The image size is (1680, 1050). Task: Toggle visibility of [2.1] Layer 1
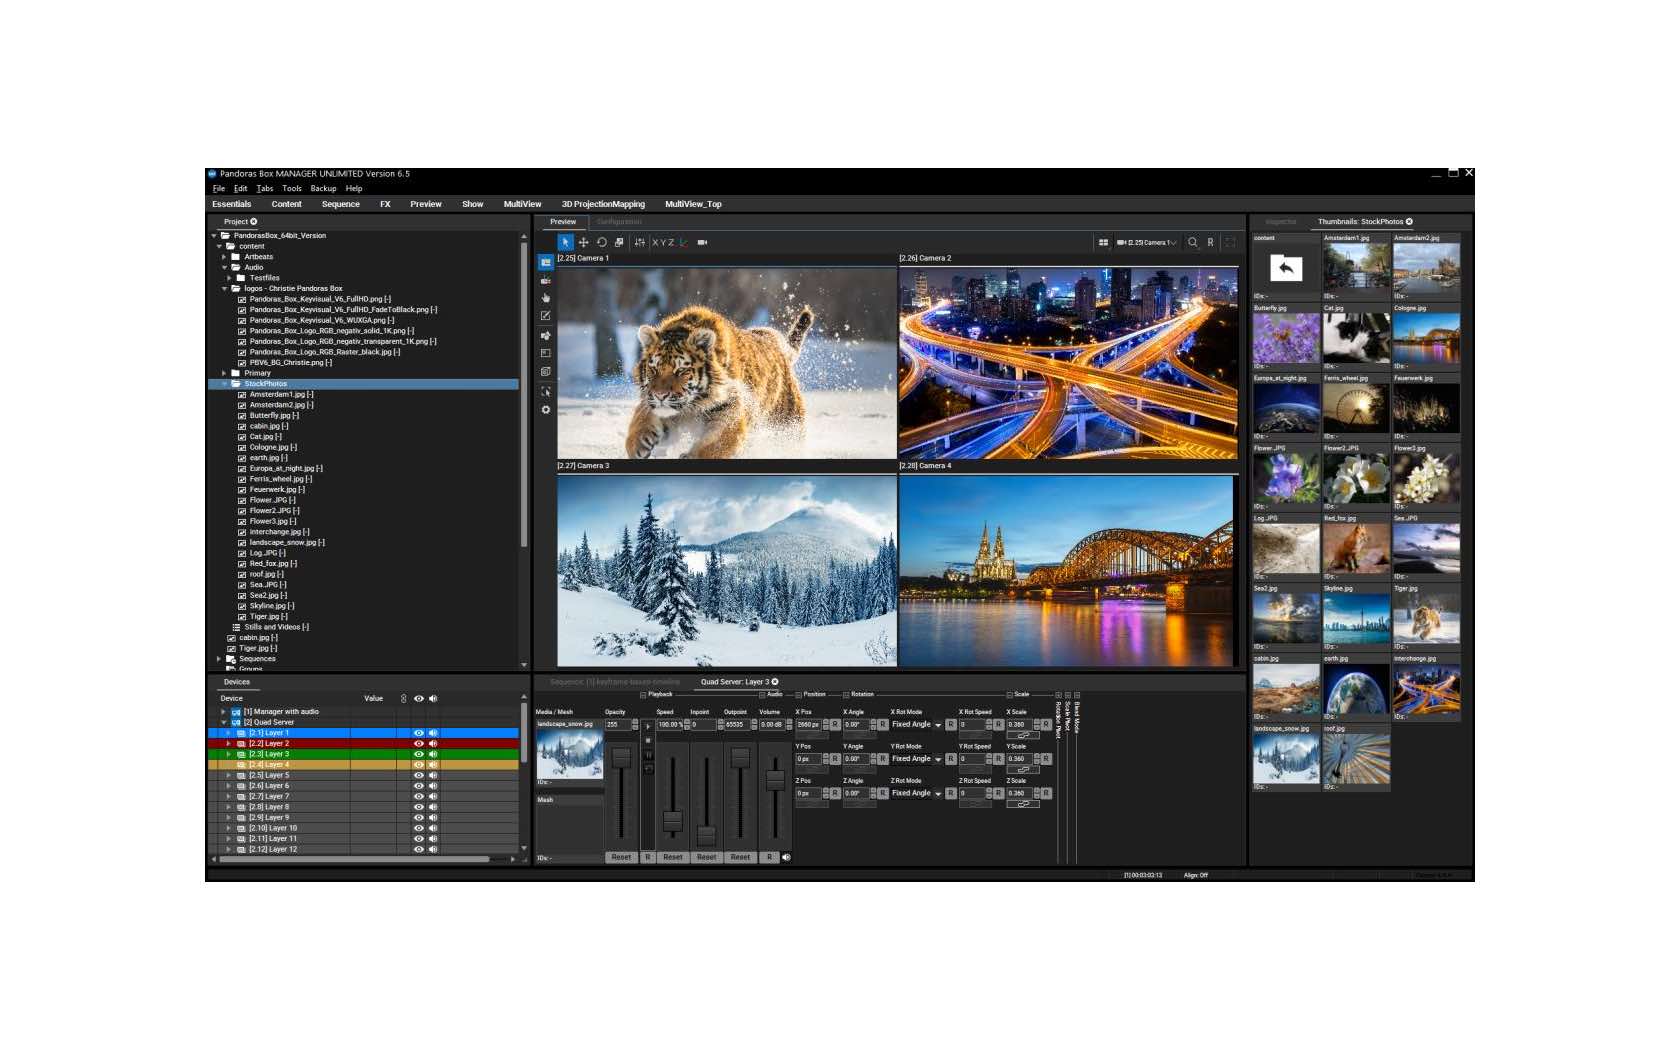[419, 733]
